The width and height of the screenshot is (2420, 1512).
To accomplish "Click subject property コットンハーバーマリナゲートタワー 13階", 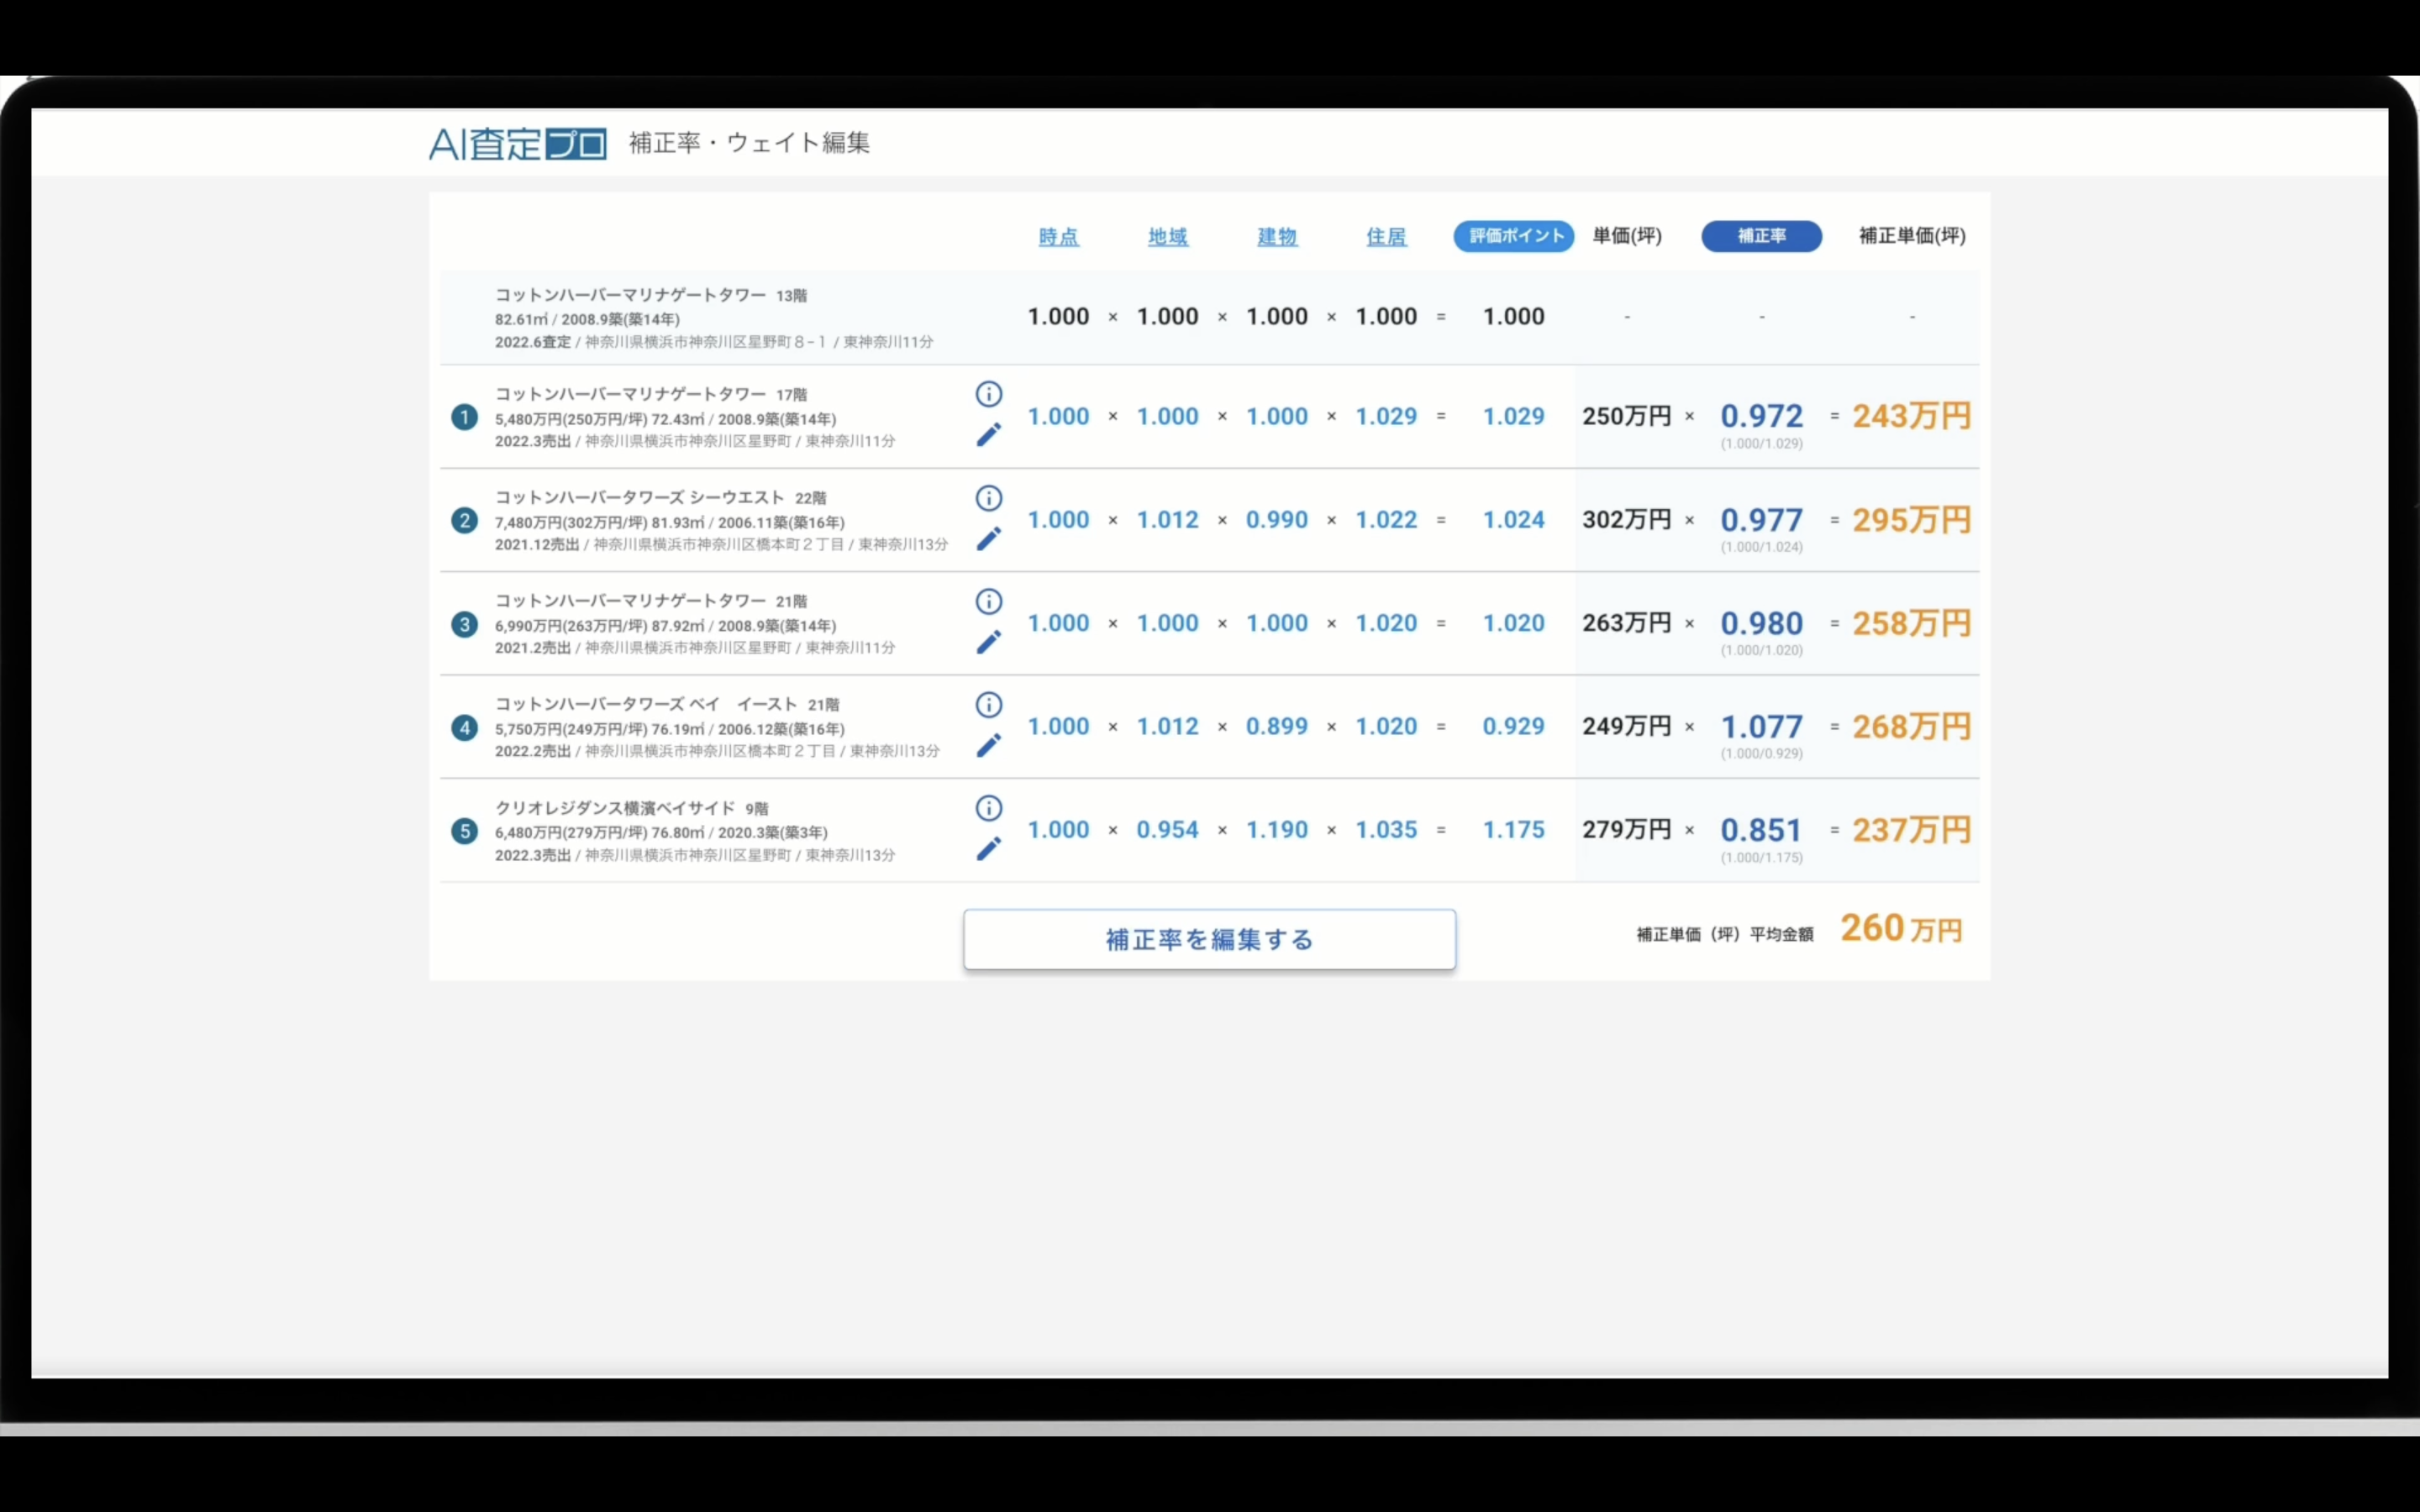I will (651, 296).
